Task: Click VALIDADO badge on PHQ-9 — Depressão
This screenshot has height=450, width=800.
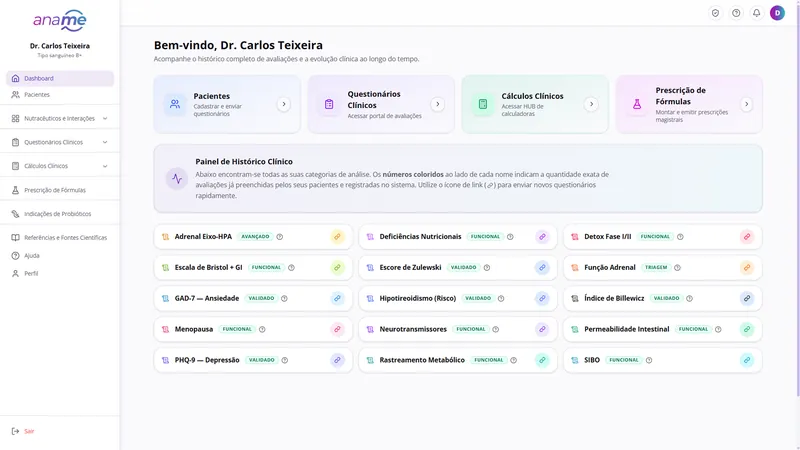Action: 261,360
